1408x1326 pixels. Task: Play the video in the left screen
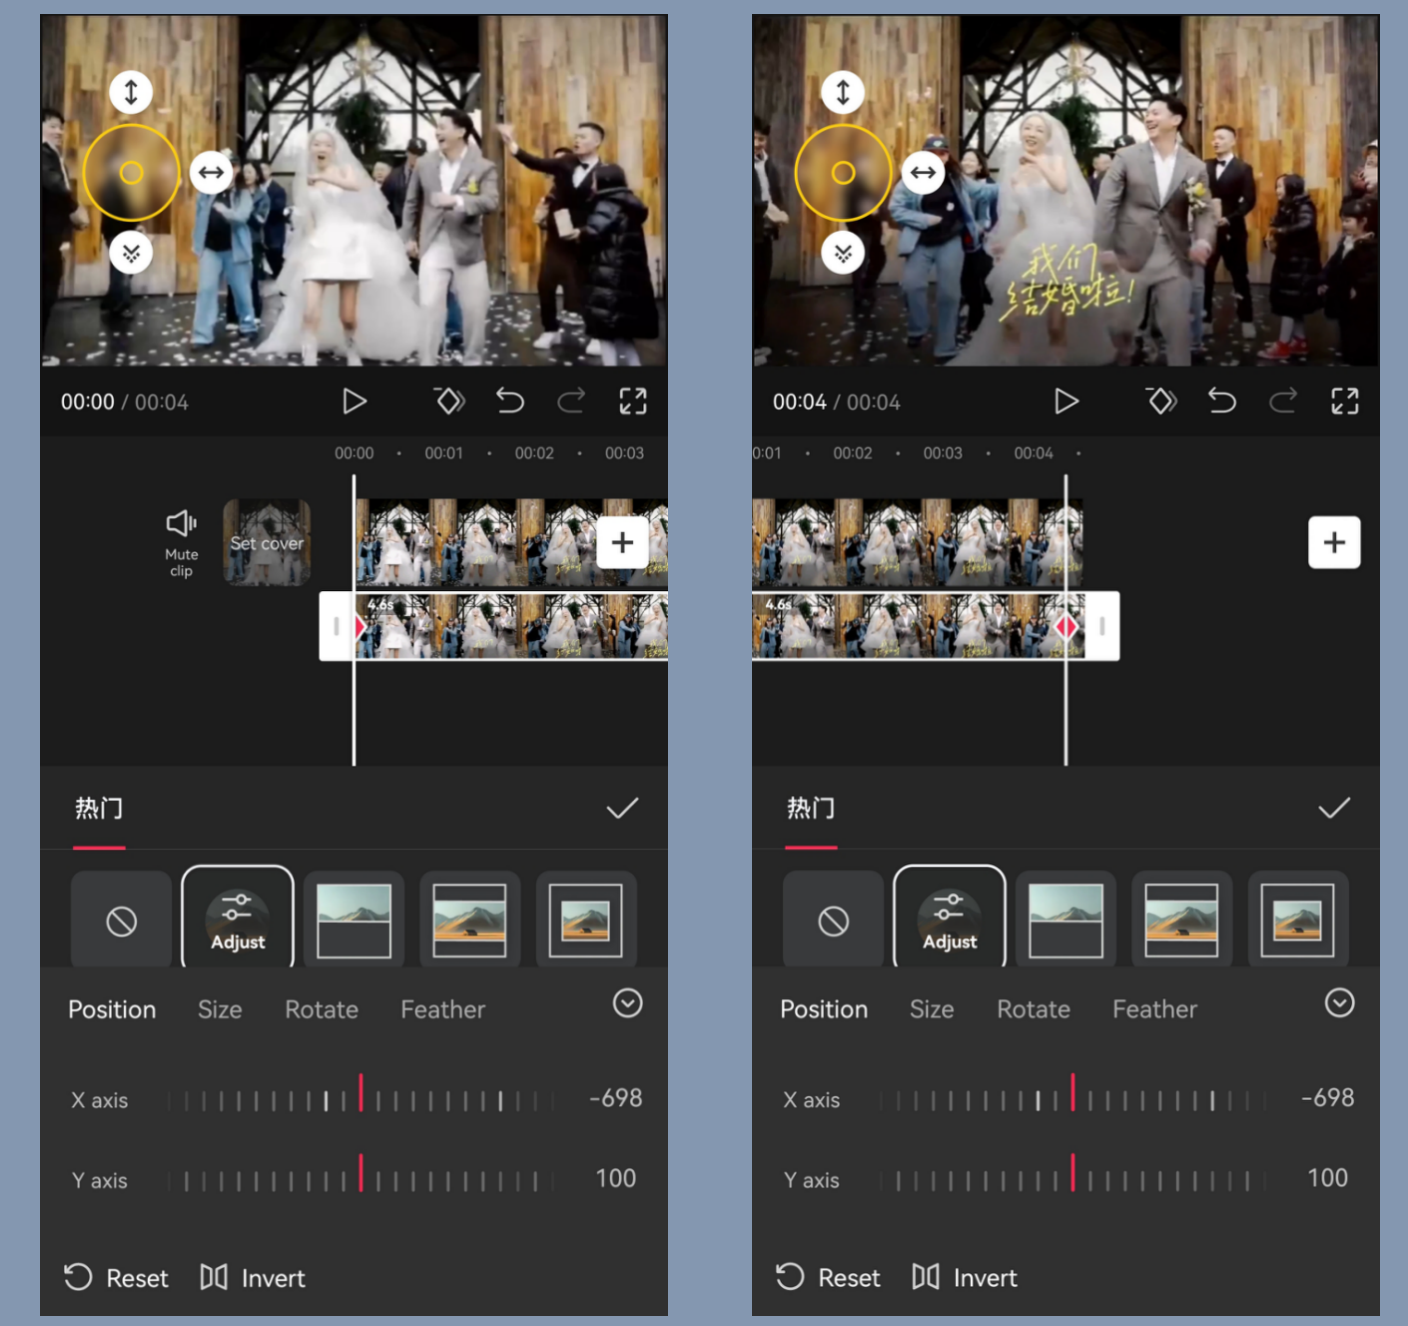[354, 402]
